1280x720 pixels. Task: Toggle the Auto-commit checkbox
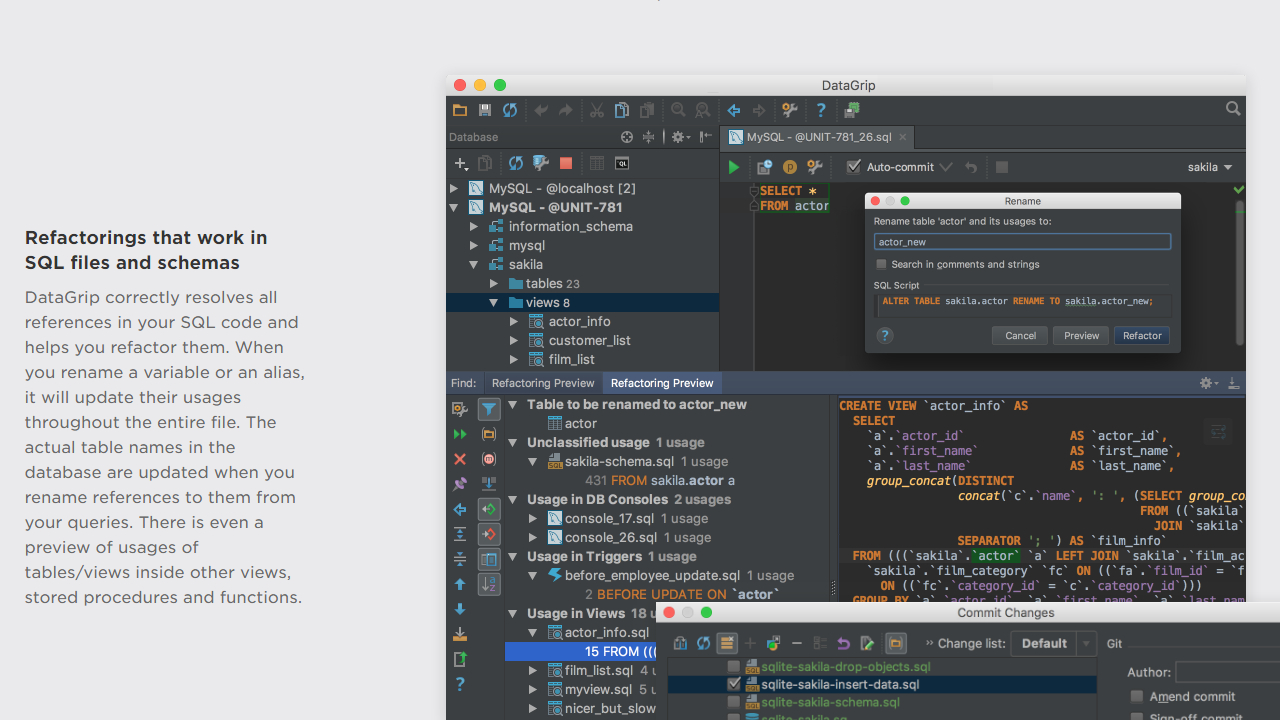click(853, 167)
